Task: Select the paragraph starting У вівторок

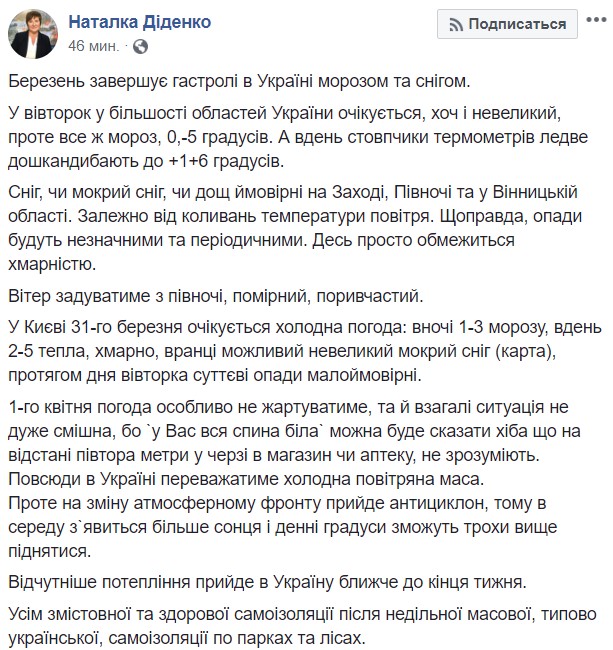Action: [x=298, y=137]
